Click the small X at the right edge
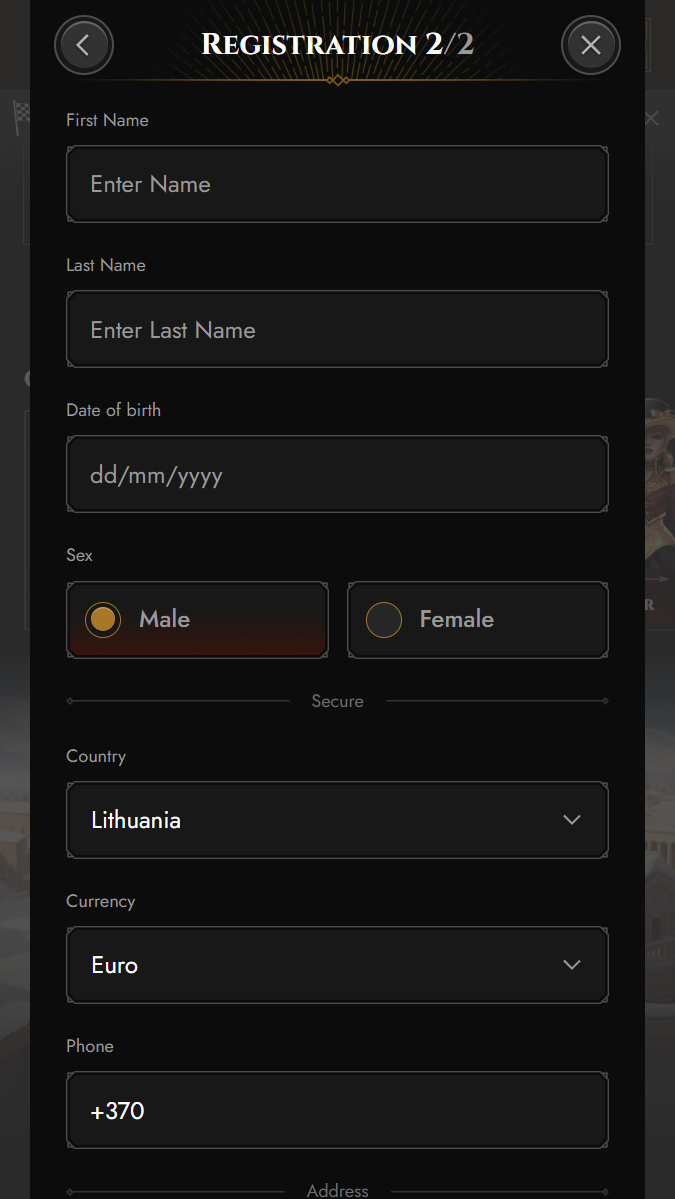This screenshot has width=675, height=1199. point(652,119)
